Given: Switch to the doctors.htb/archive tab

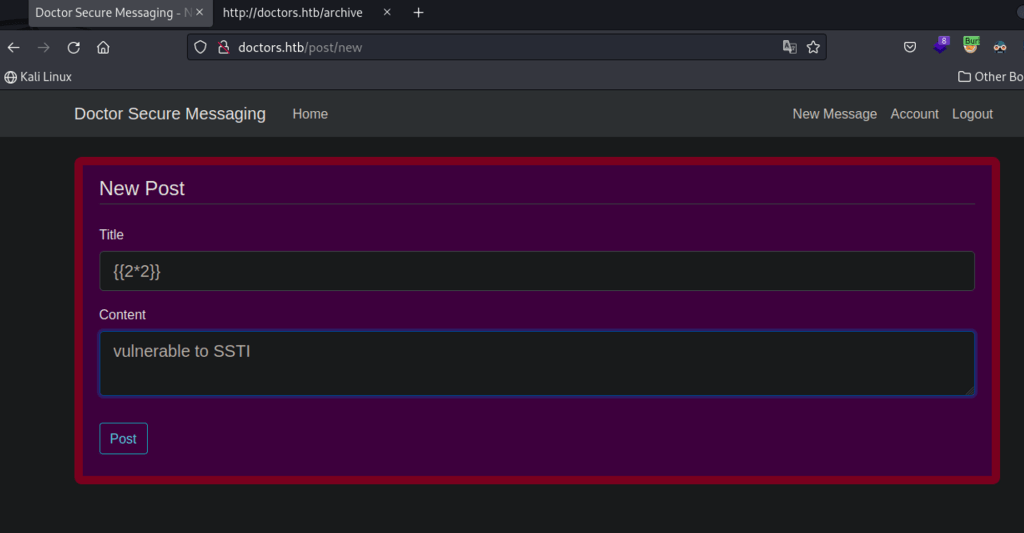Looking at the screenshot, I should [x=293, y=13].
